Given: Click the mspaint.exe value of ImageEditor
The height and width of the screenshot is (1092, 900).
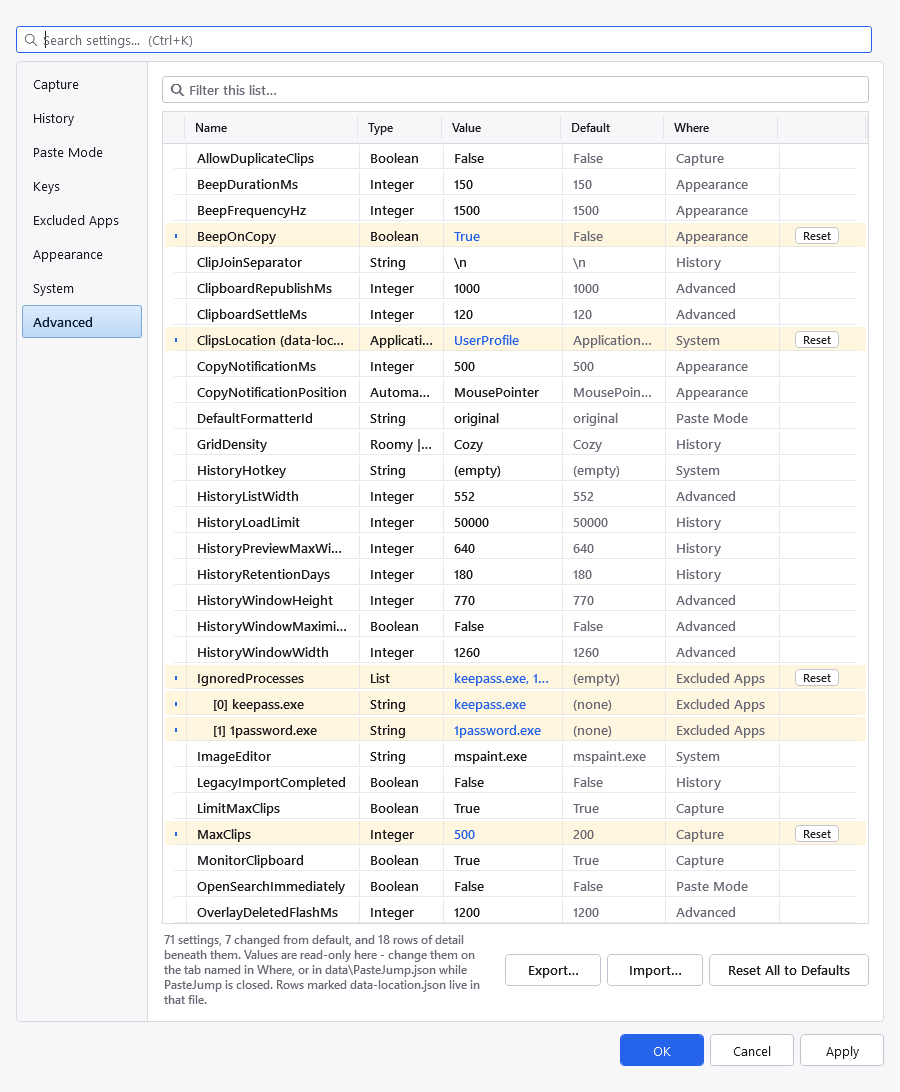Looking at the screenshot, I should click(x=490, y=756).
